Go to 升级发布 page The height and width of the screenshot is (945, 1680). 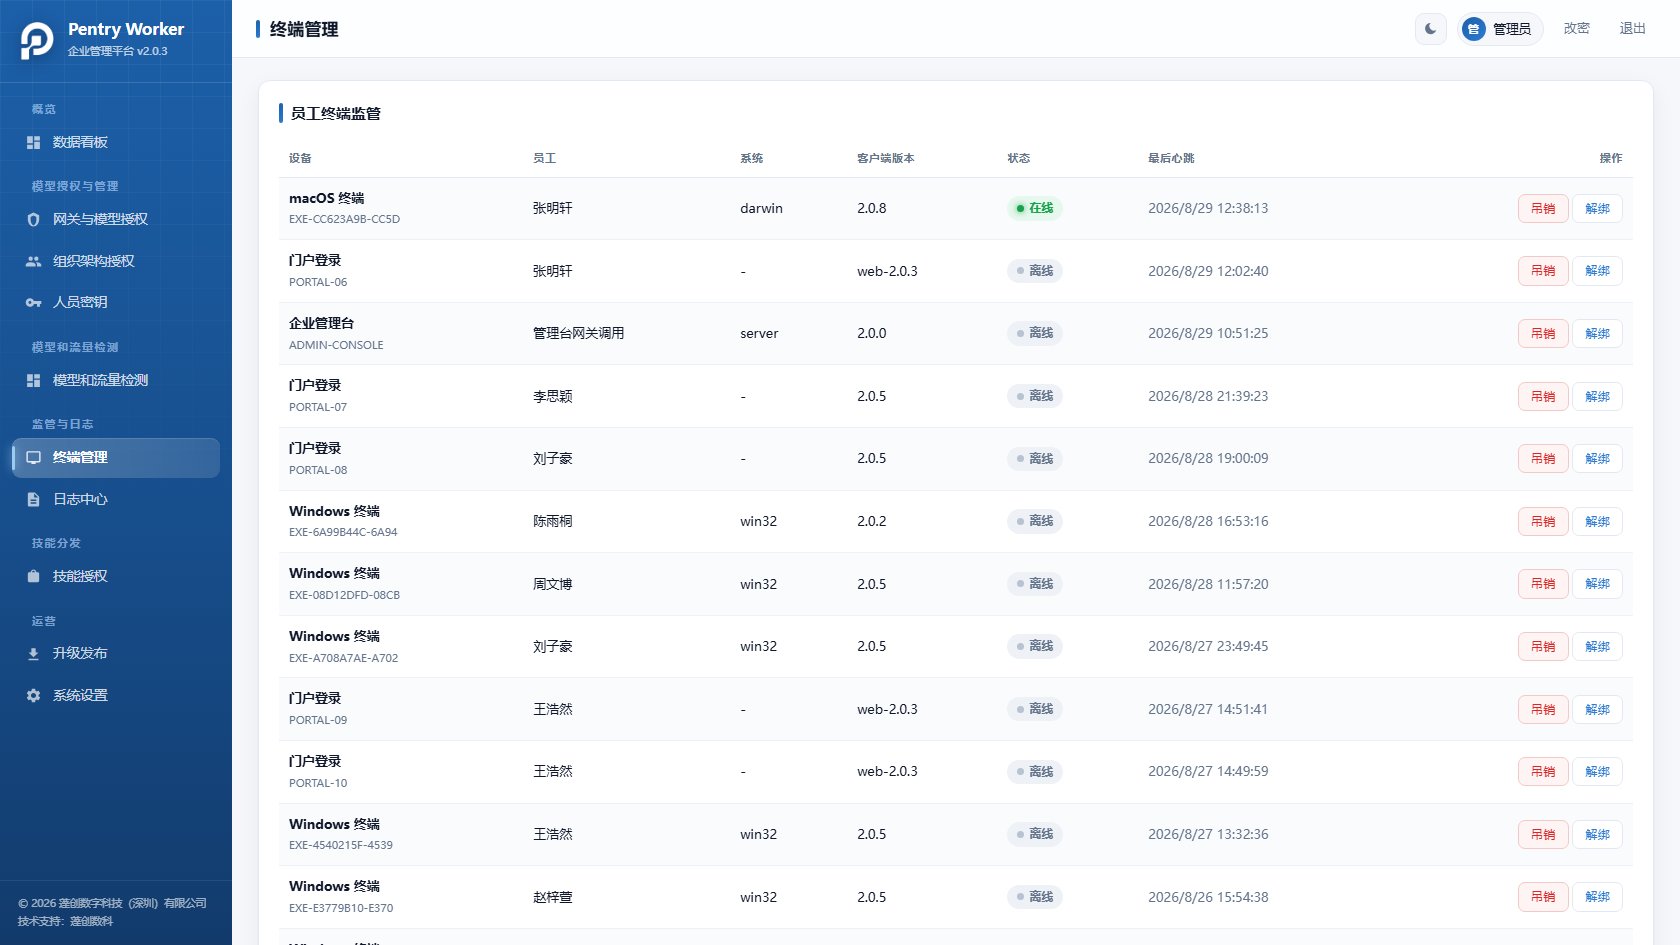(x=116, y=654)
